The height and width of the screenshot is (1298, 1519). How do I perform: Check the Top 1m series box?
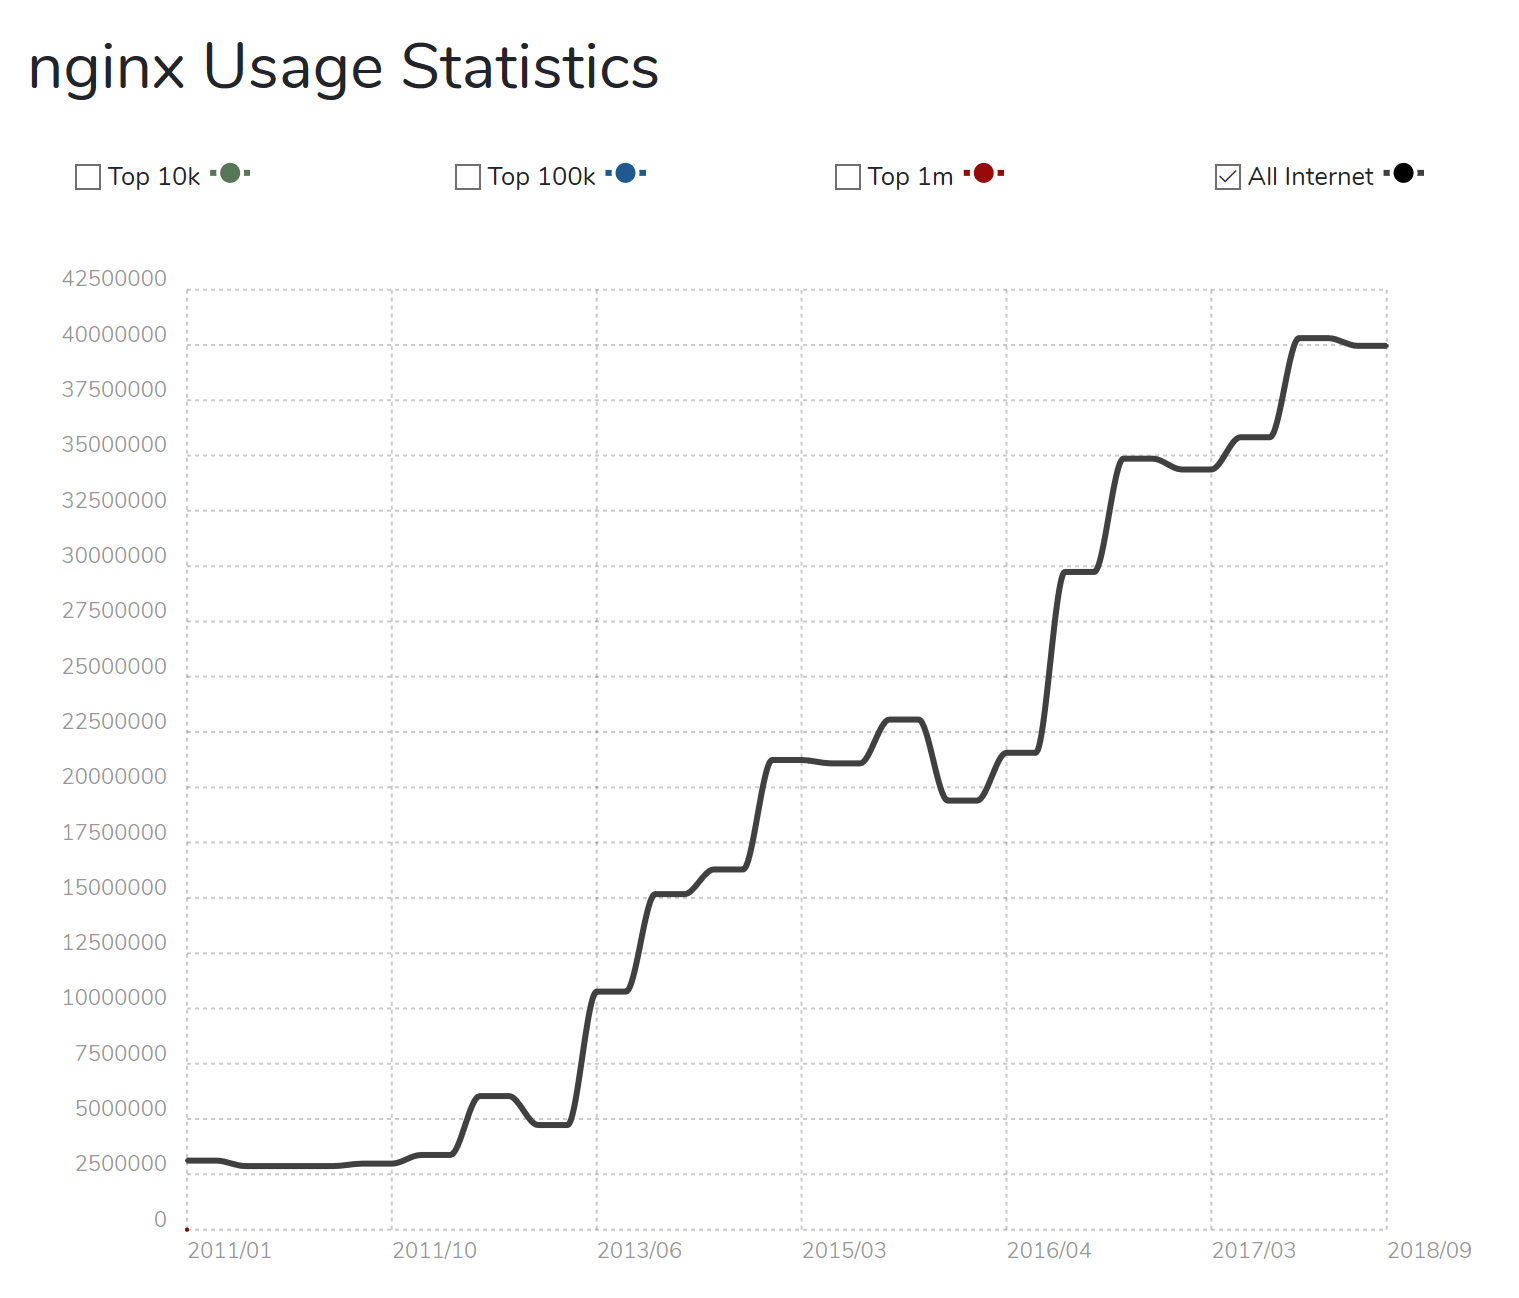[x=848, y=177]
